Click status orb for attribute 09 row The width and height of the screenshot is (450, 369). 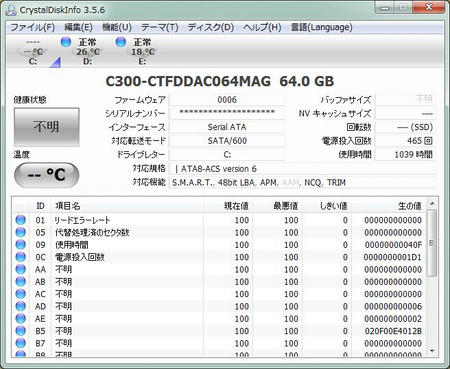tap(21, 245)
